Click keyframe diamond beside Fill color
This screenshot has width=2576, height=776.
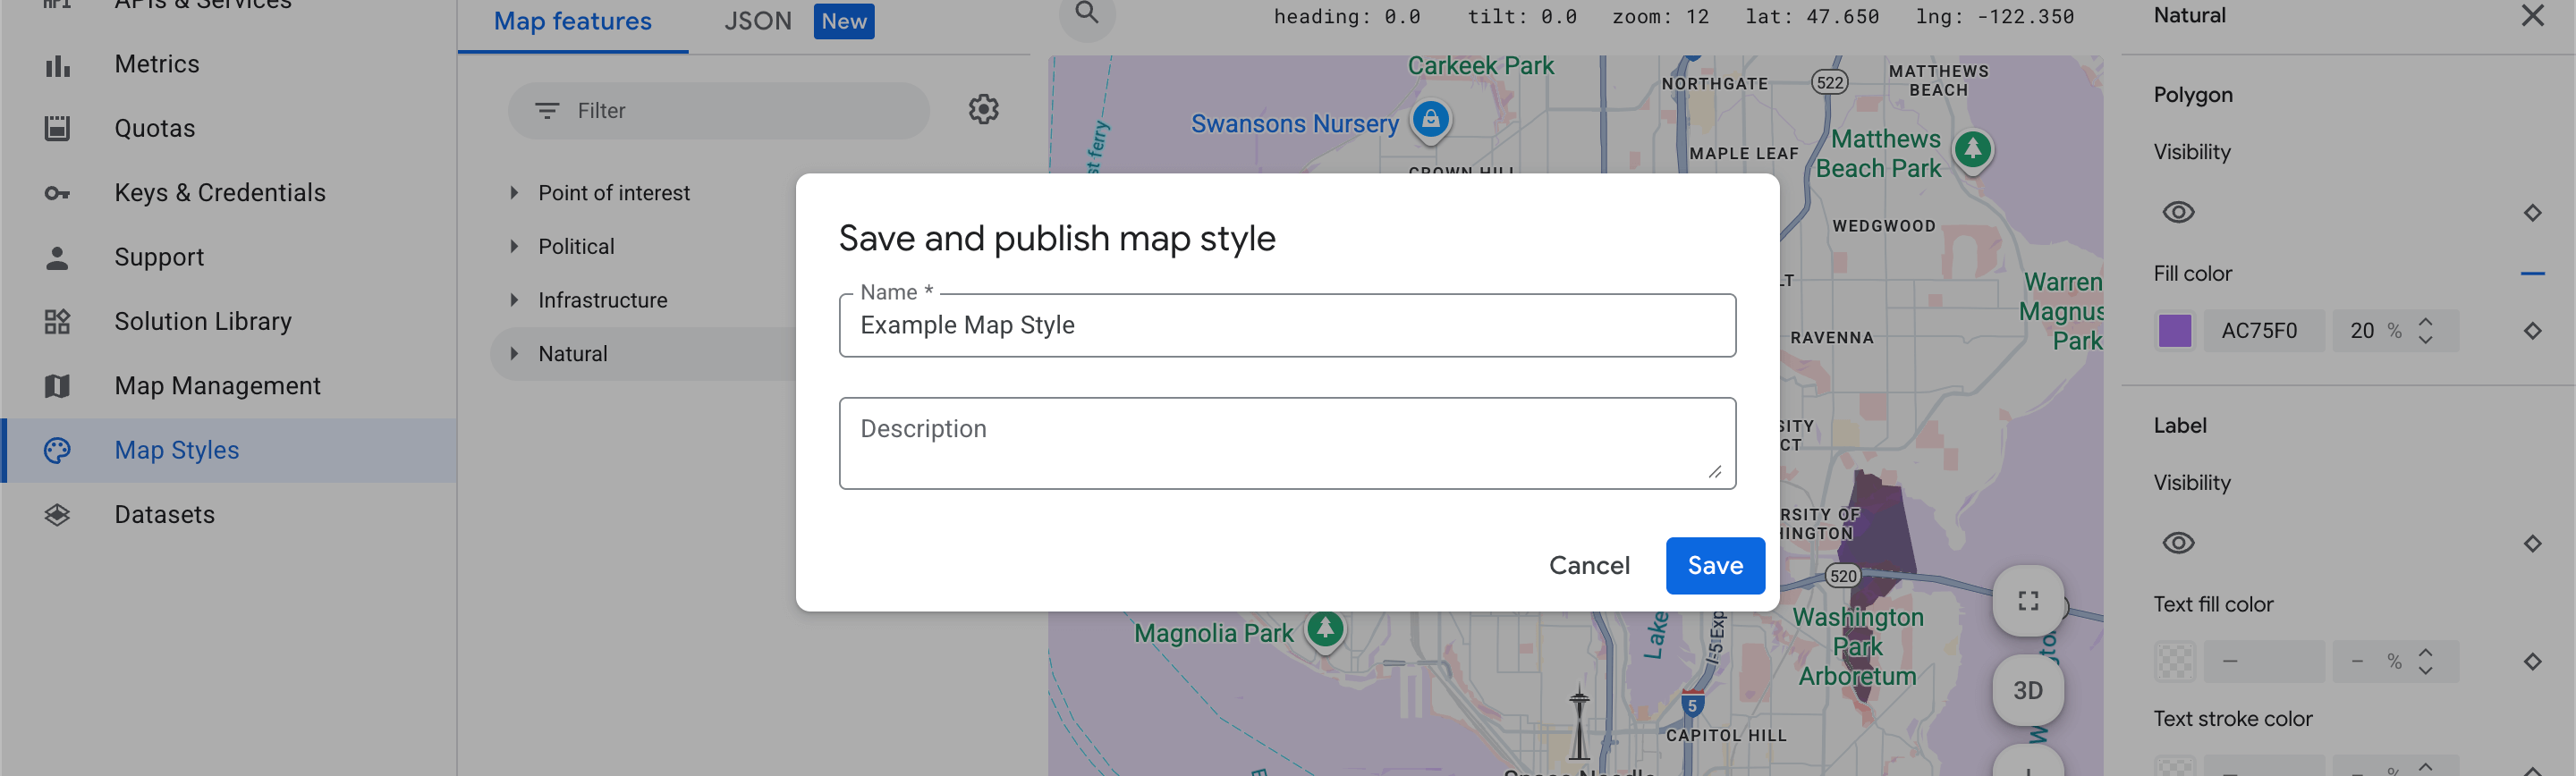pyautogui.click(x=2532, y=330)
